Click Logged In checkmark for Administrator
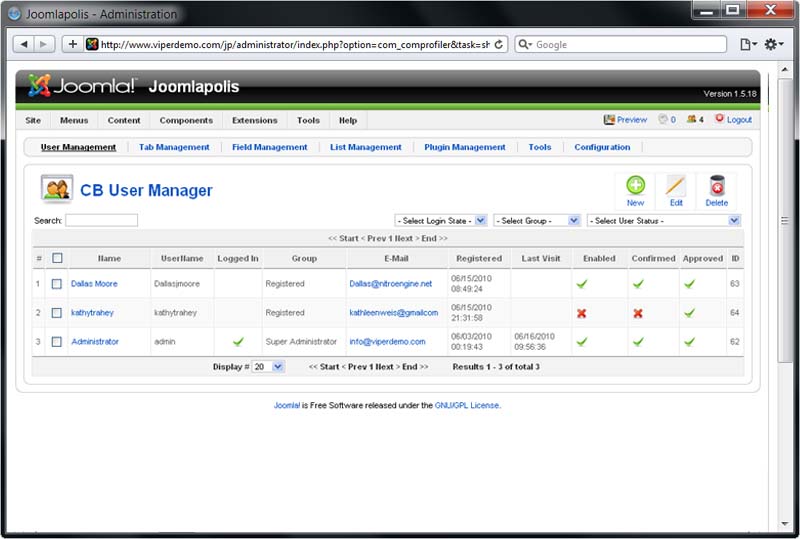 238,341
